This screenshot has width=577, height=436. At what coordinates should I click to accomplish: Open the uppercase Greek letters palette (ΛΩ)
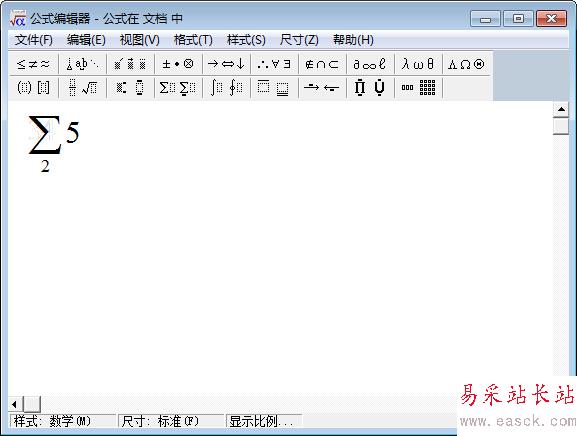[x=466, y=64]
